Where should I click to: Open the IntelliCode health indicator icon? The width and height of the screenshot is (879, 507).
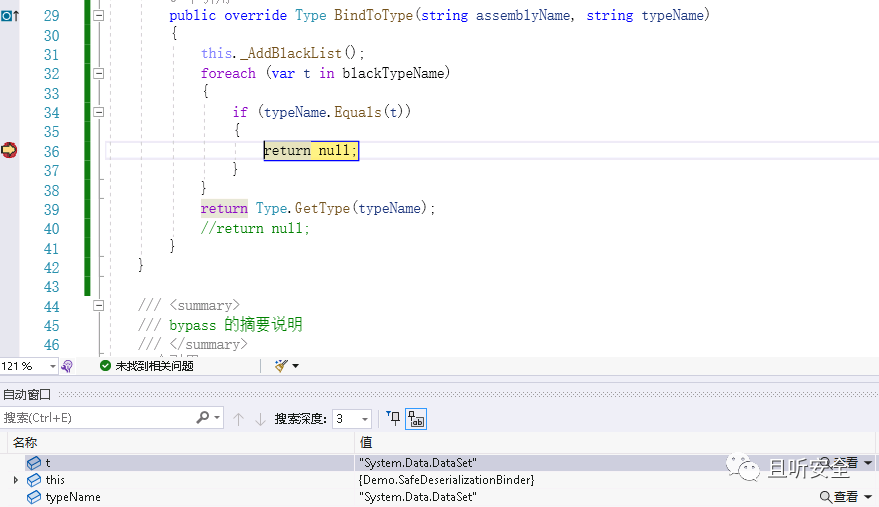pyautogui.click(x=67, y=366)
